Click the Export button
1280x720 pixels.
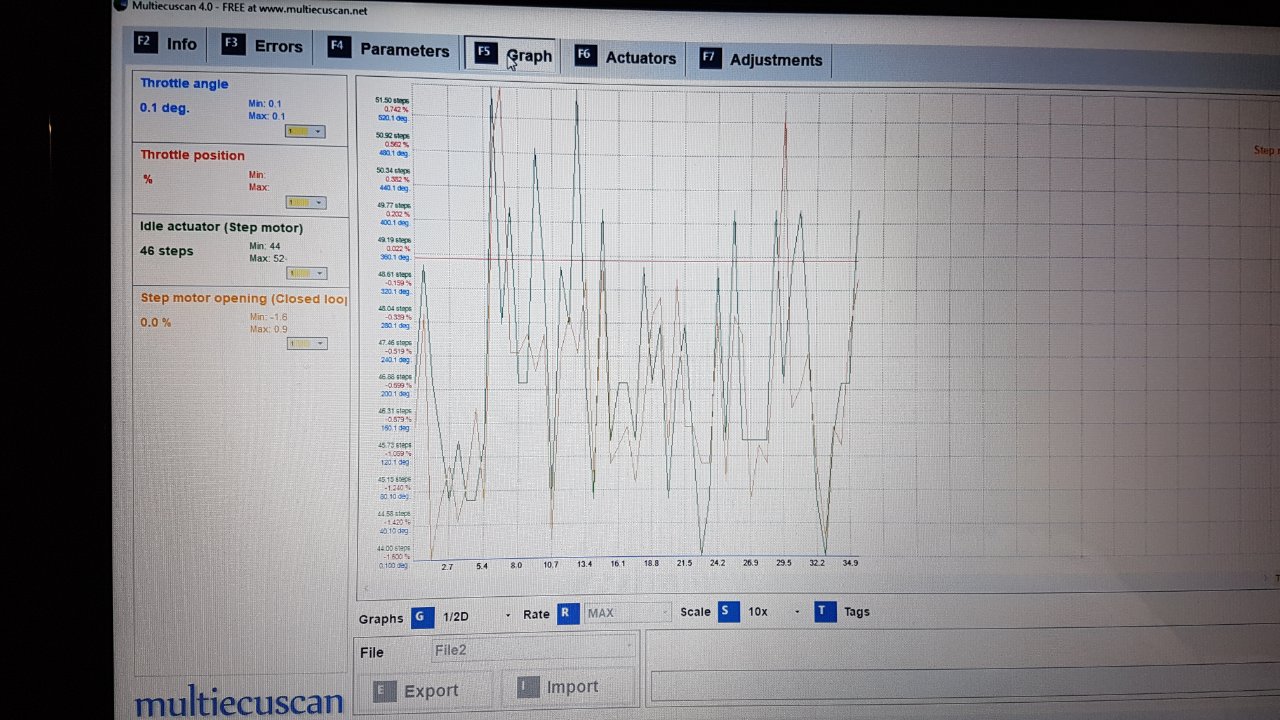(x=416, y=691)
